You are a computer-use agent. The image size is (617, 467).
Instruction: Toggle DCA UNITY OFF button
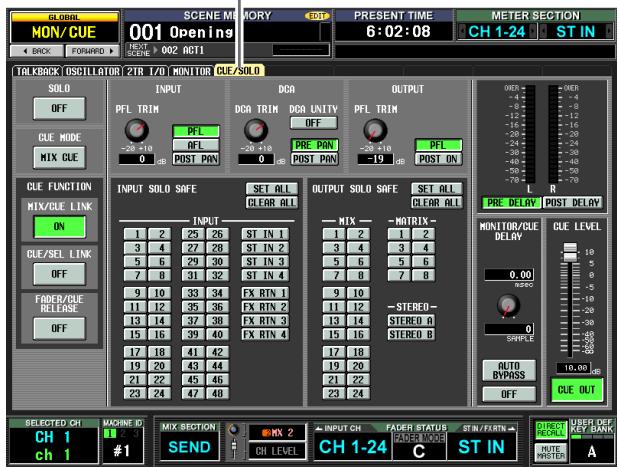(314, 123)
